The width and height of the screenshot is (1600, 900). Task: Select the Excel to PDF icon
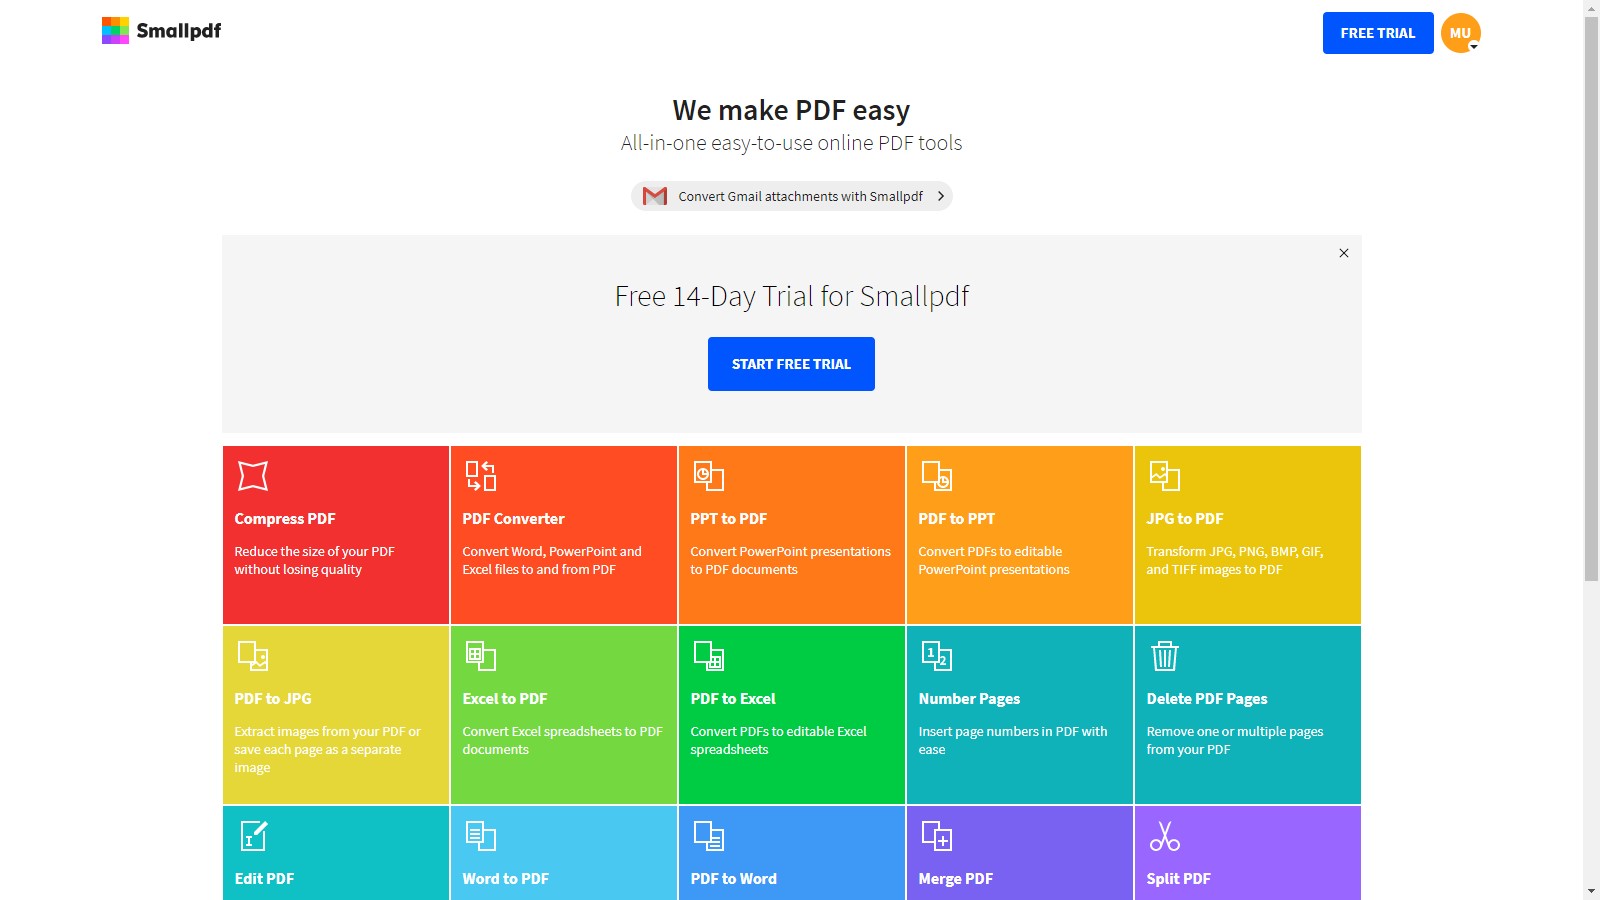481,656
